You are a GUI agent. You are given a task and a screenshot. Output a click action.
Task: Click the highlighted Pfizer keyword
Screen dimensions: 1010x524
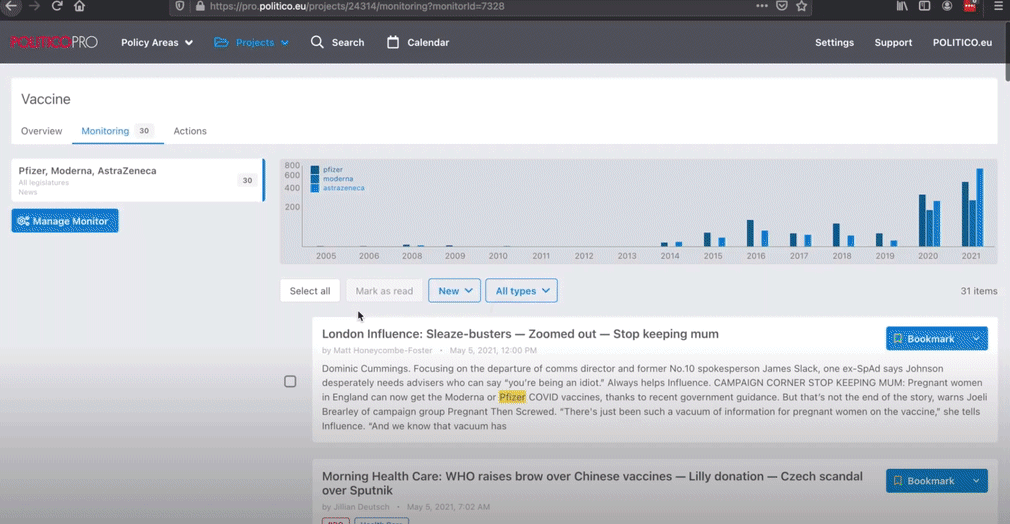(512, 397)
